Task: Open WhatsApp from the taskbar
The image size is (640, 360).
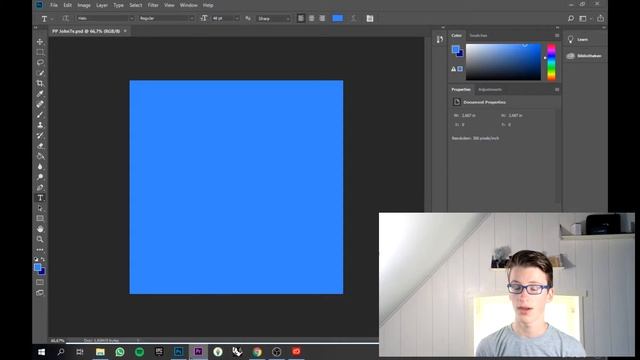Action: coord(120,352)
